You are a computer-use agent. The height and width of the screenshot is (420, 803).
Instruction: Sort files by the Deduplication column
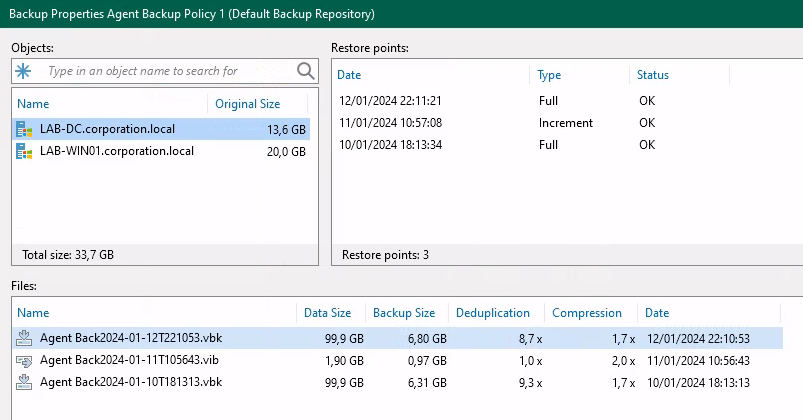493,313
